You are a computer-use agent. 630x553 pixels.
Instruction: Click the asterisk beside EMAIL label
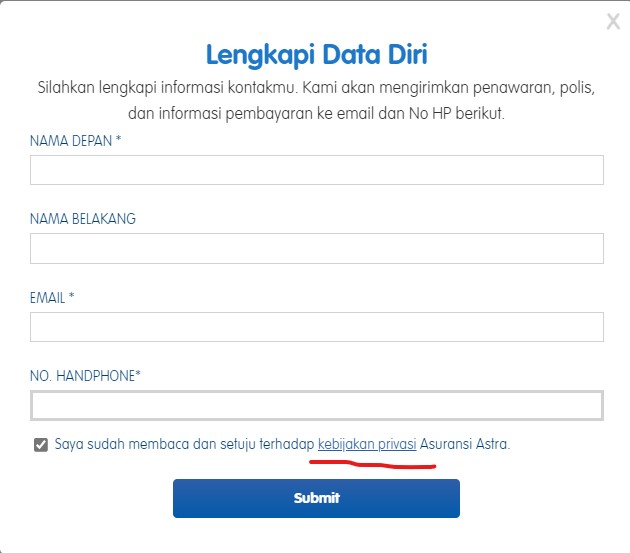pyautogui.click(x=72, y=295)
